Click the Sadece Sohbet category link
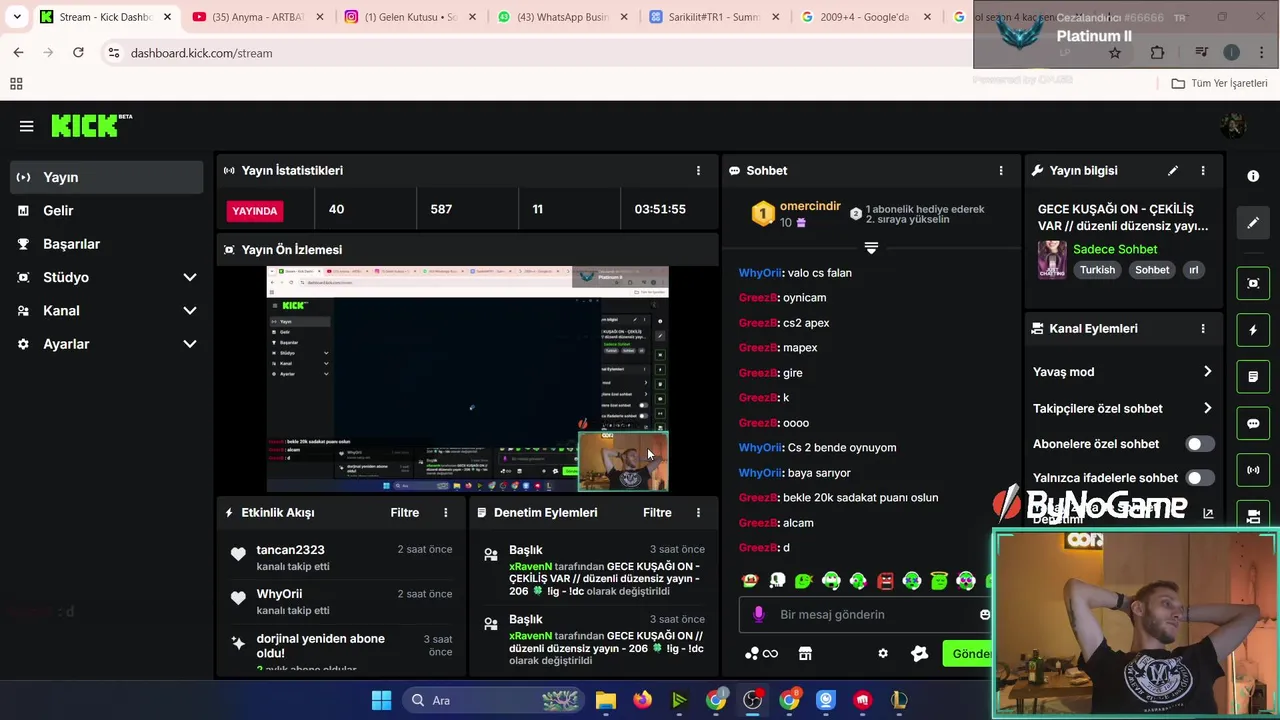Viewport: 1280px width, 720px height. coord(1115,249)
